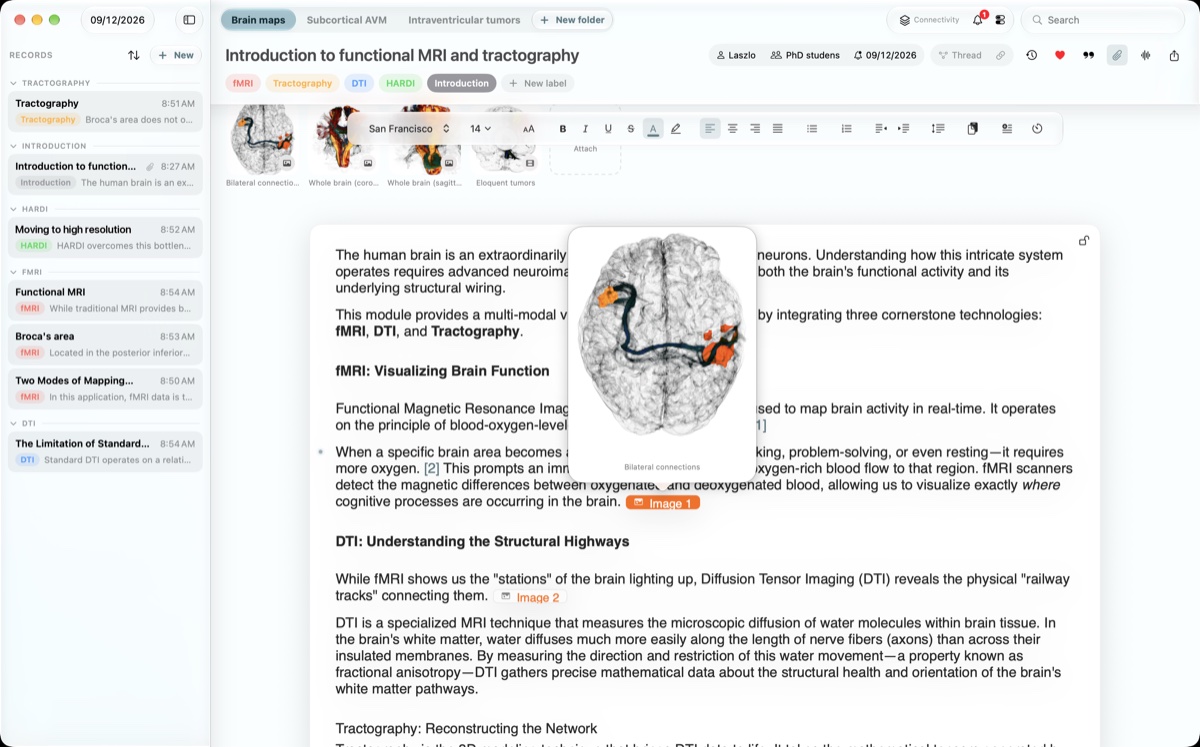
Task: Click the Connectivity layers button
Action: coord(929,20)
